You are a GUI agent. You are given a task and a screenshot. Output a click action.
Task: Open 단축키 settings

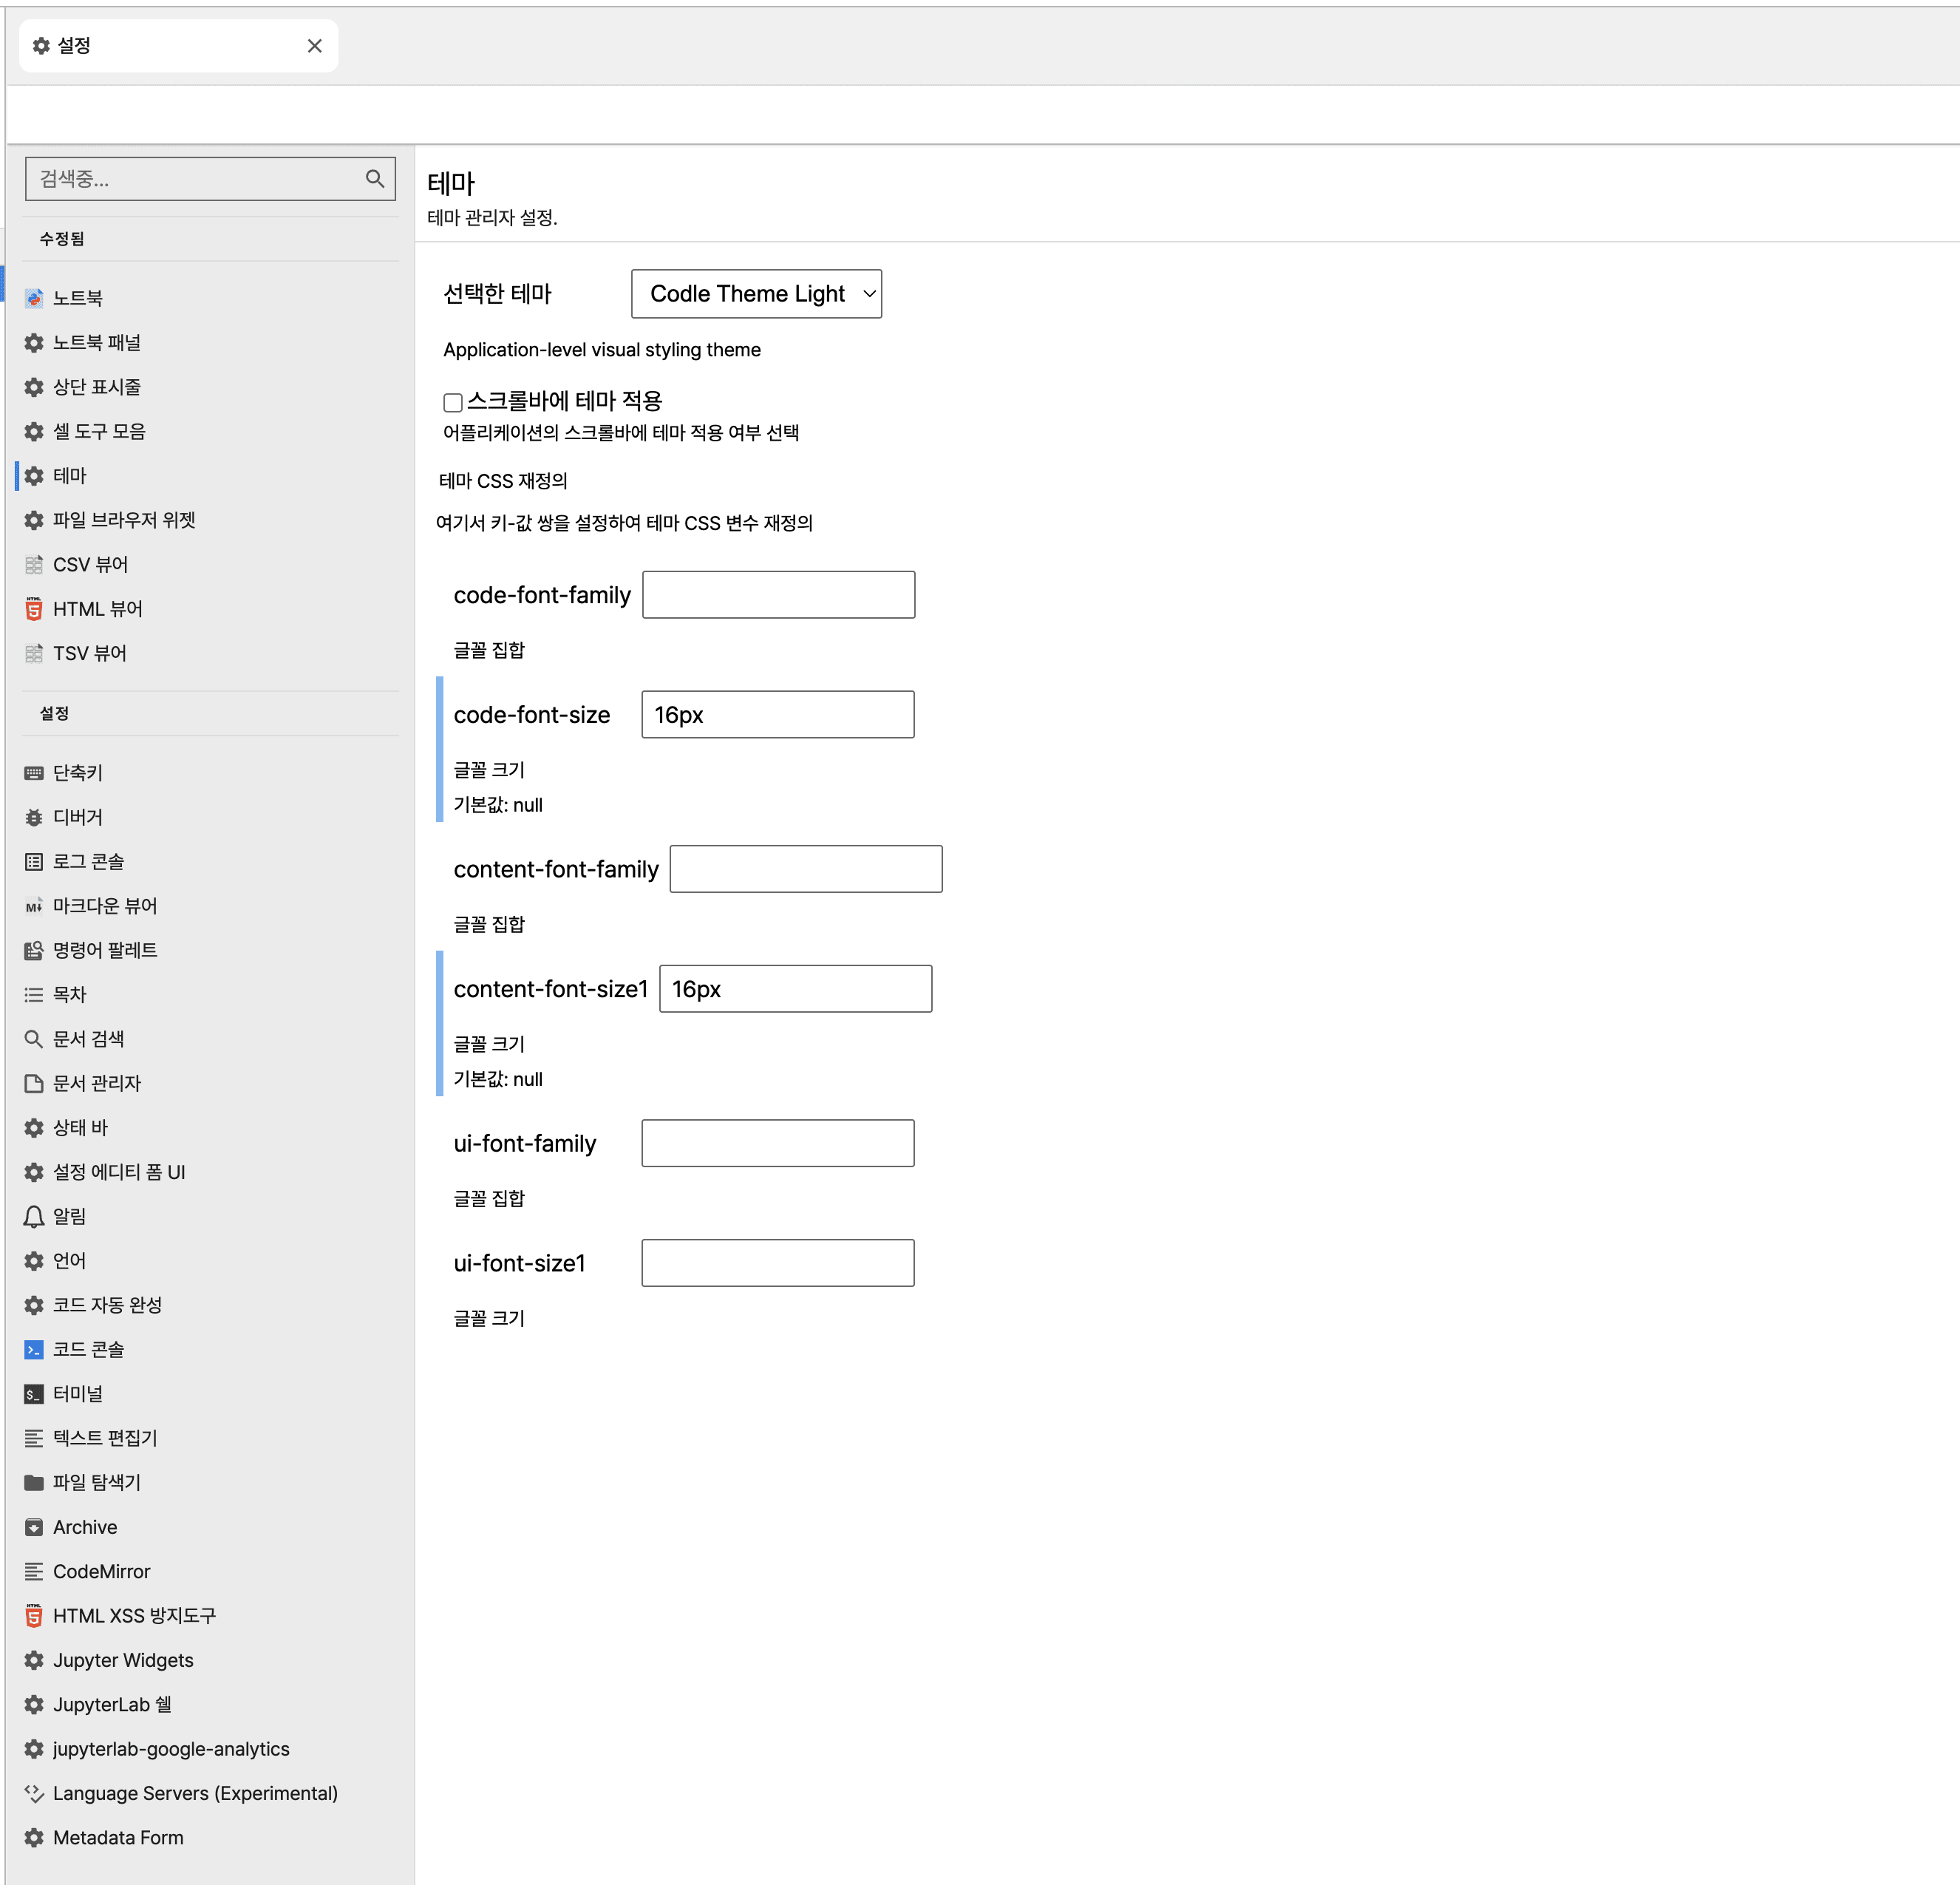tap(78, 773)
